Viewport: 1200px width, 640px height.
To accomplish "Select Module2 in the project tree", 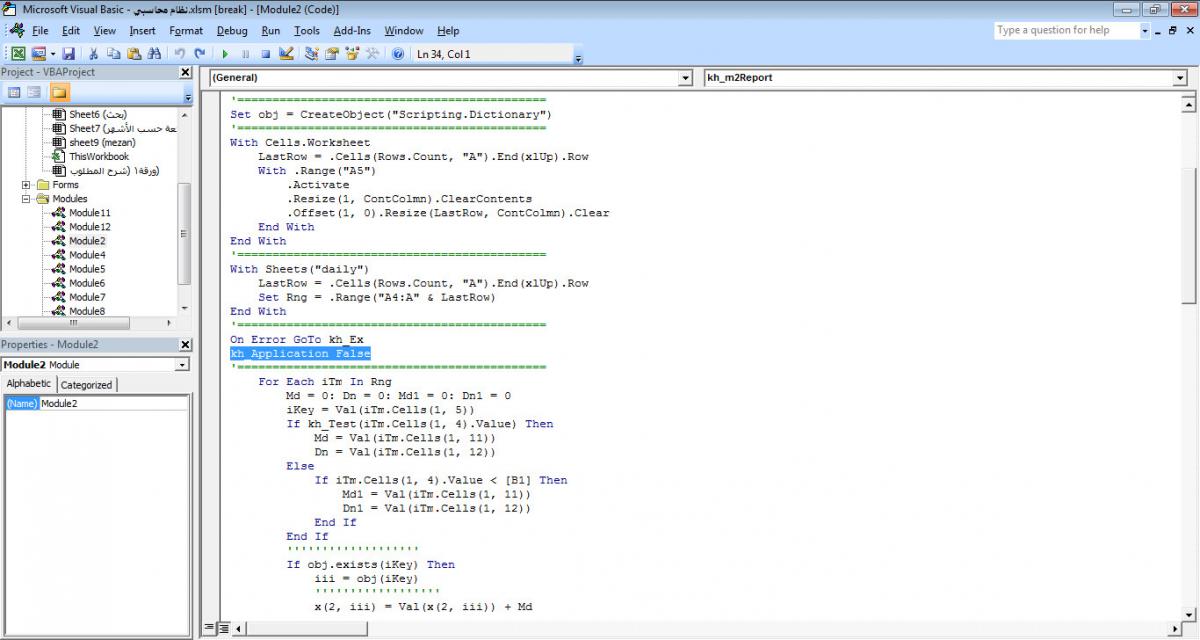I will click(x=87, y=241).
